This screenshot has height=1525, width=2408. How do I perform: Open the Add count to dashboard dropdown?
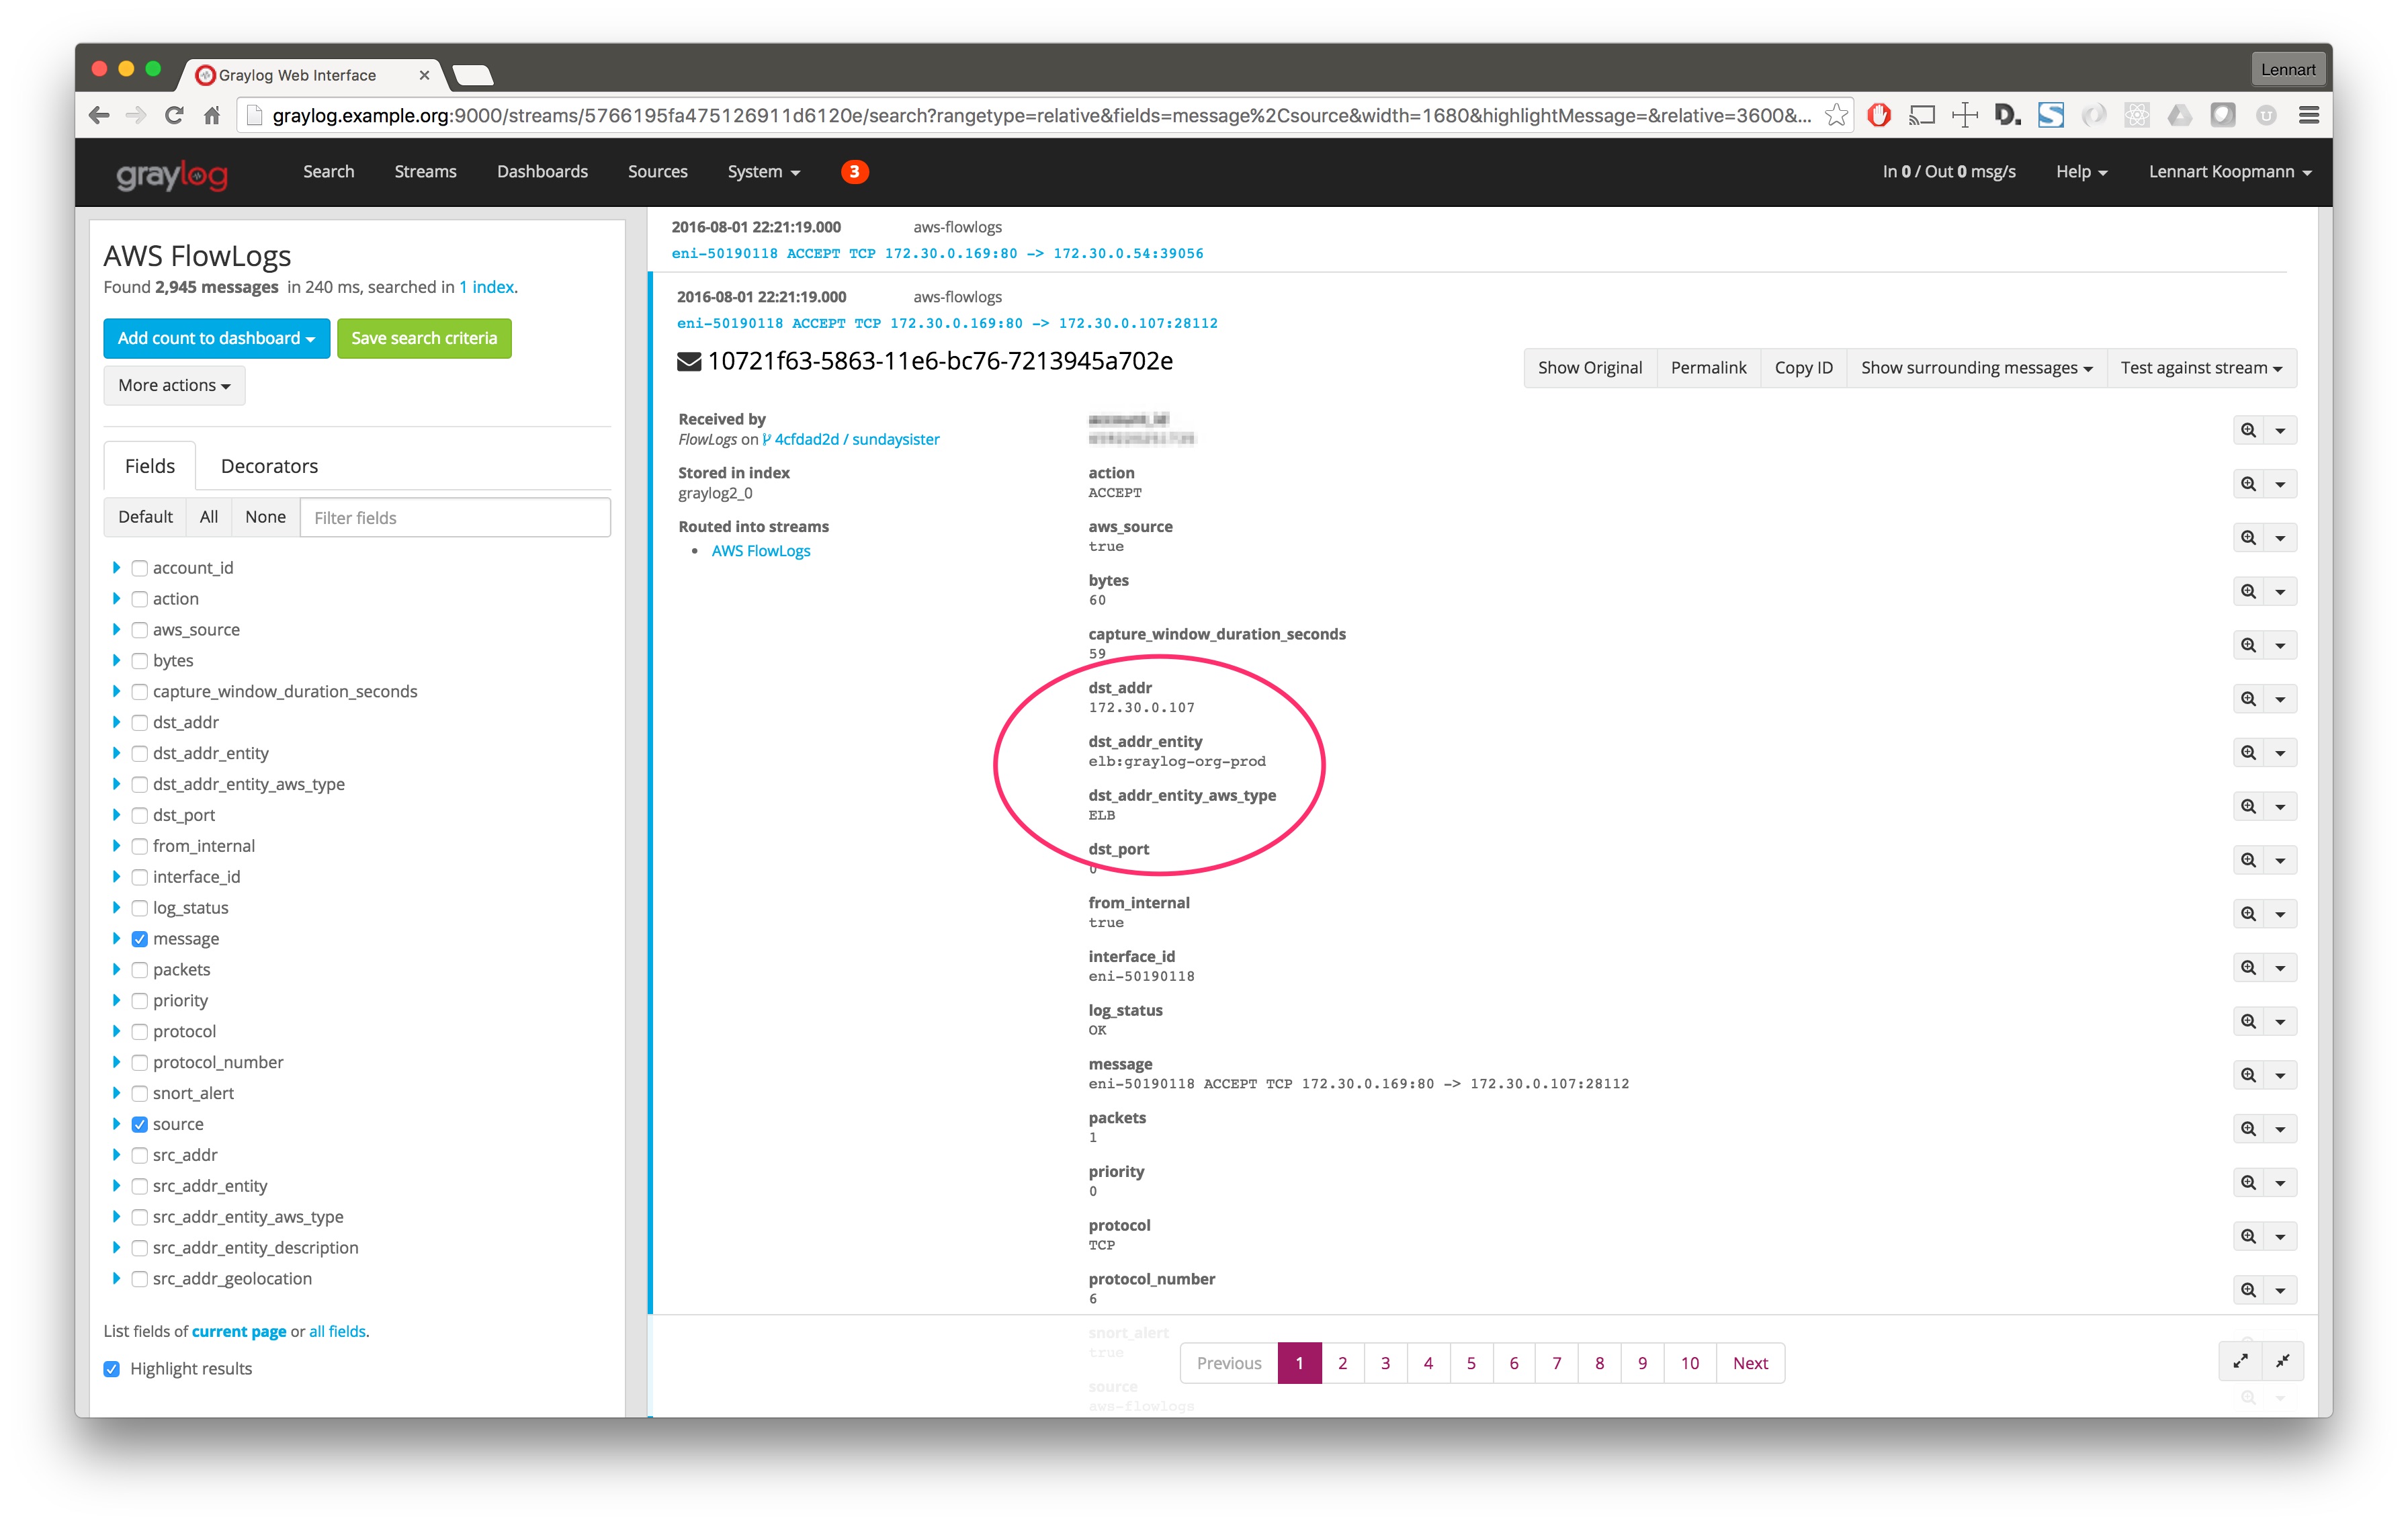coord(216,338)
